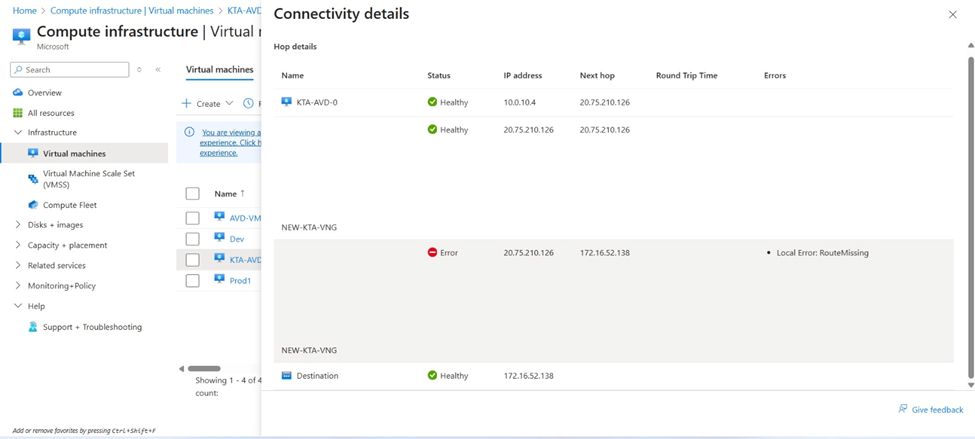The width and height of the screenshot is (975, 439).
Task: Click Healthy status icon in Destination row
Action: click(x=432, y=376)
